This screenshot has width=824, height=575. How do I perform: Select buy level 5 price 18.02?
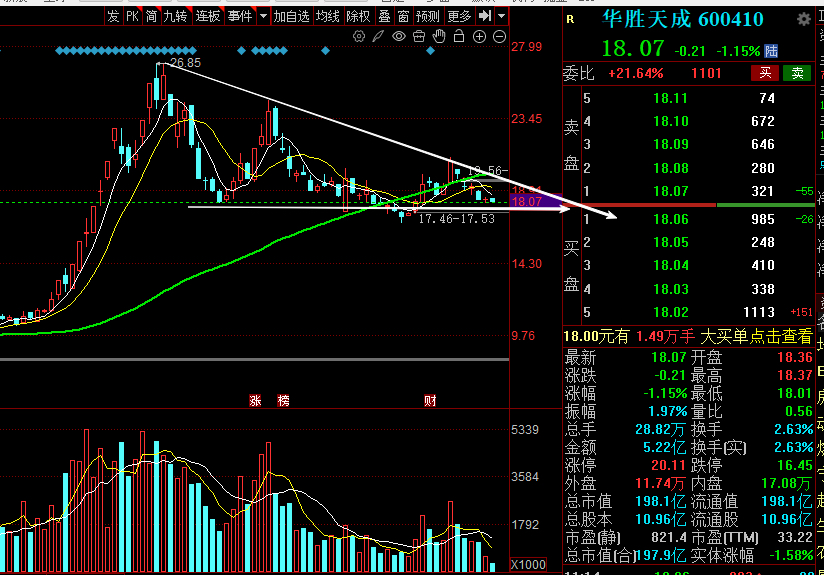670,312
